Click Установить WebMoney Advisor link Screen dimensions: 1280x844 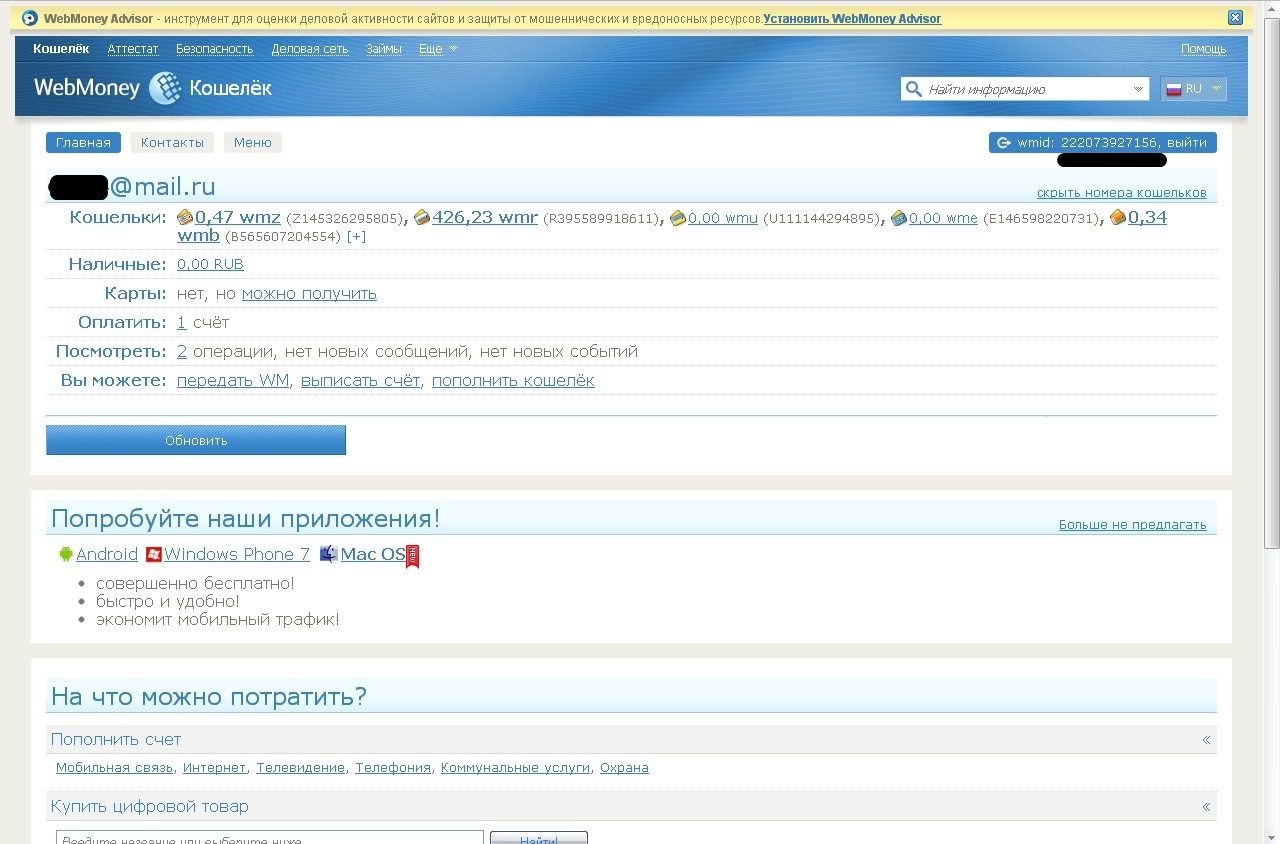(852, 19)
